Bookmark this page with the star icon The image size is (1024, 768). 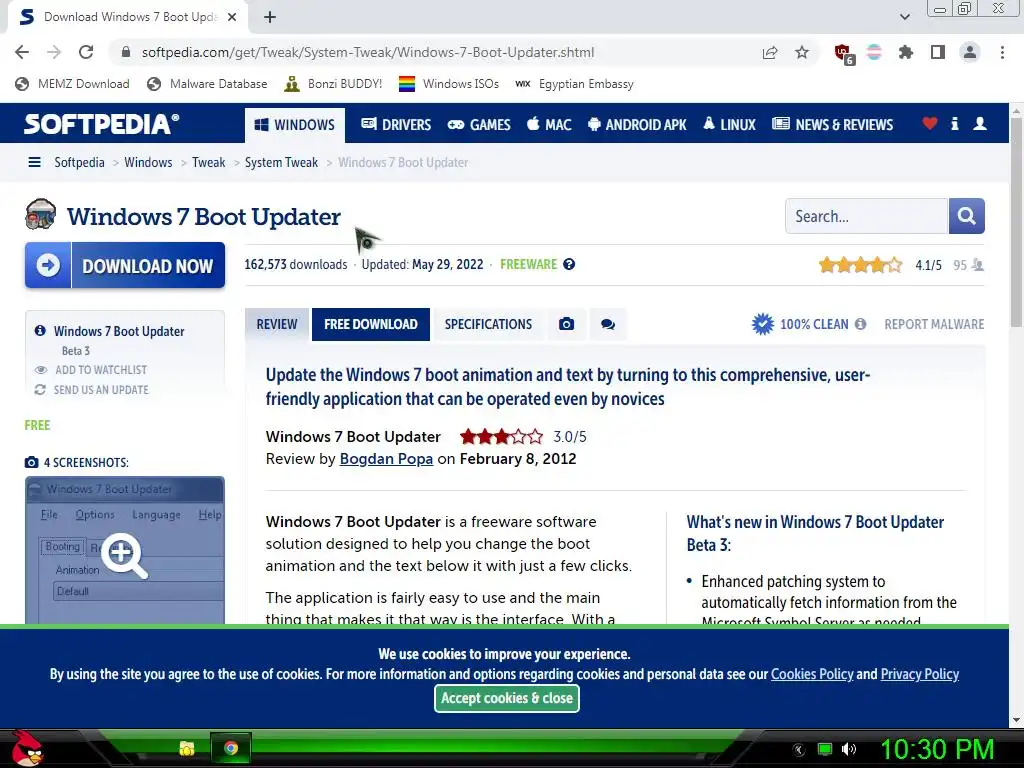pos(802,52)
